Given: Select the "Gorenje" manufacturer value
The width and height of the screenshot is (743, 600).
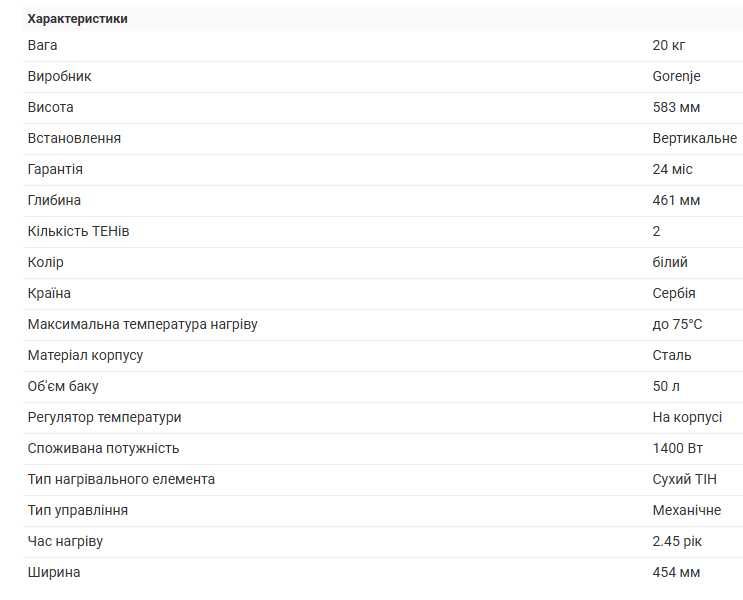Looking at the screenshot, I should tap(676, 76).
